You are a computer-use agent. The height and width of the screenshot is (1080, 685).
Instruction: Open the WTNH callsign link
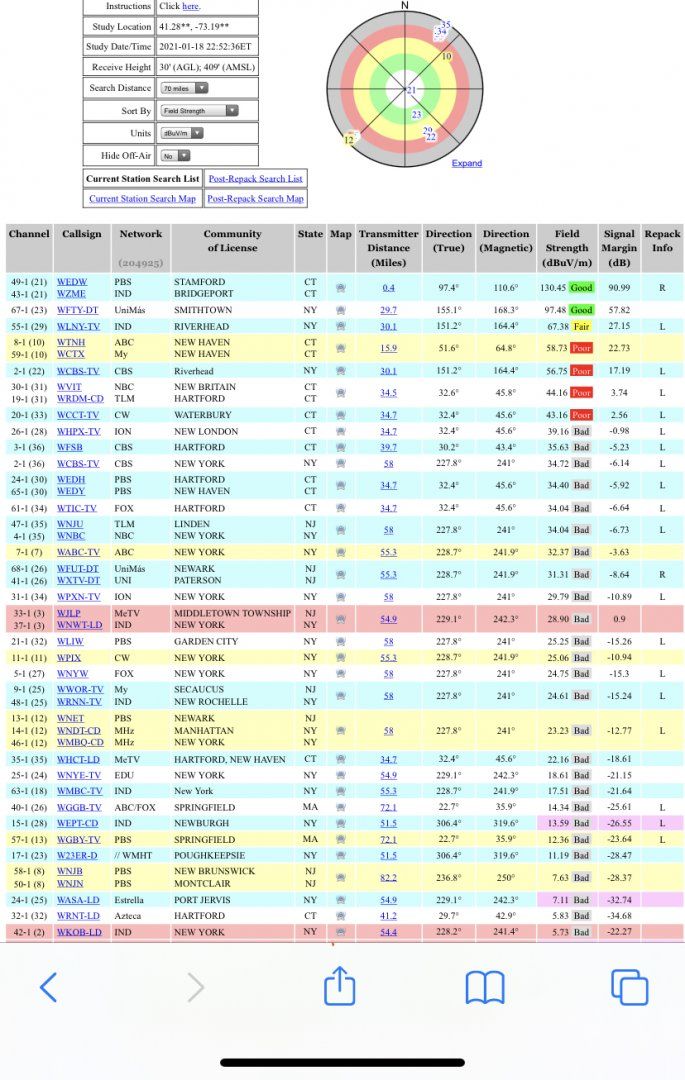coord(71,342)
